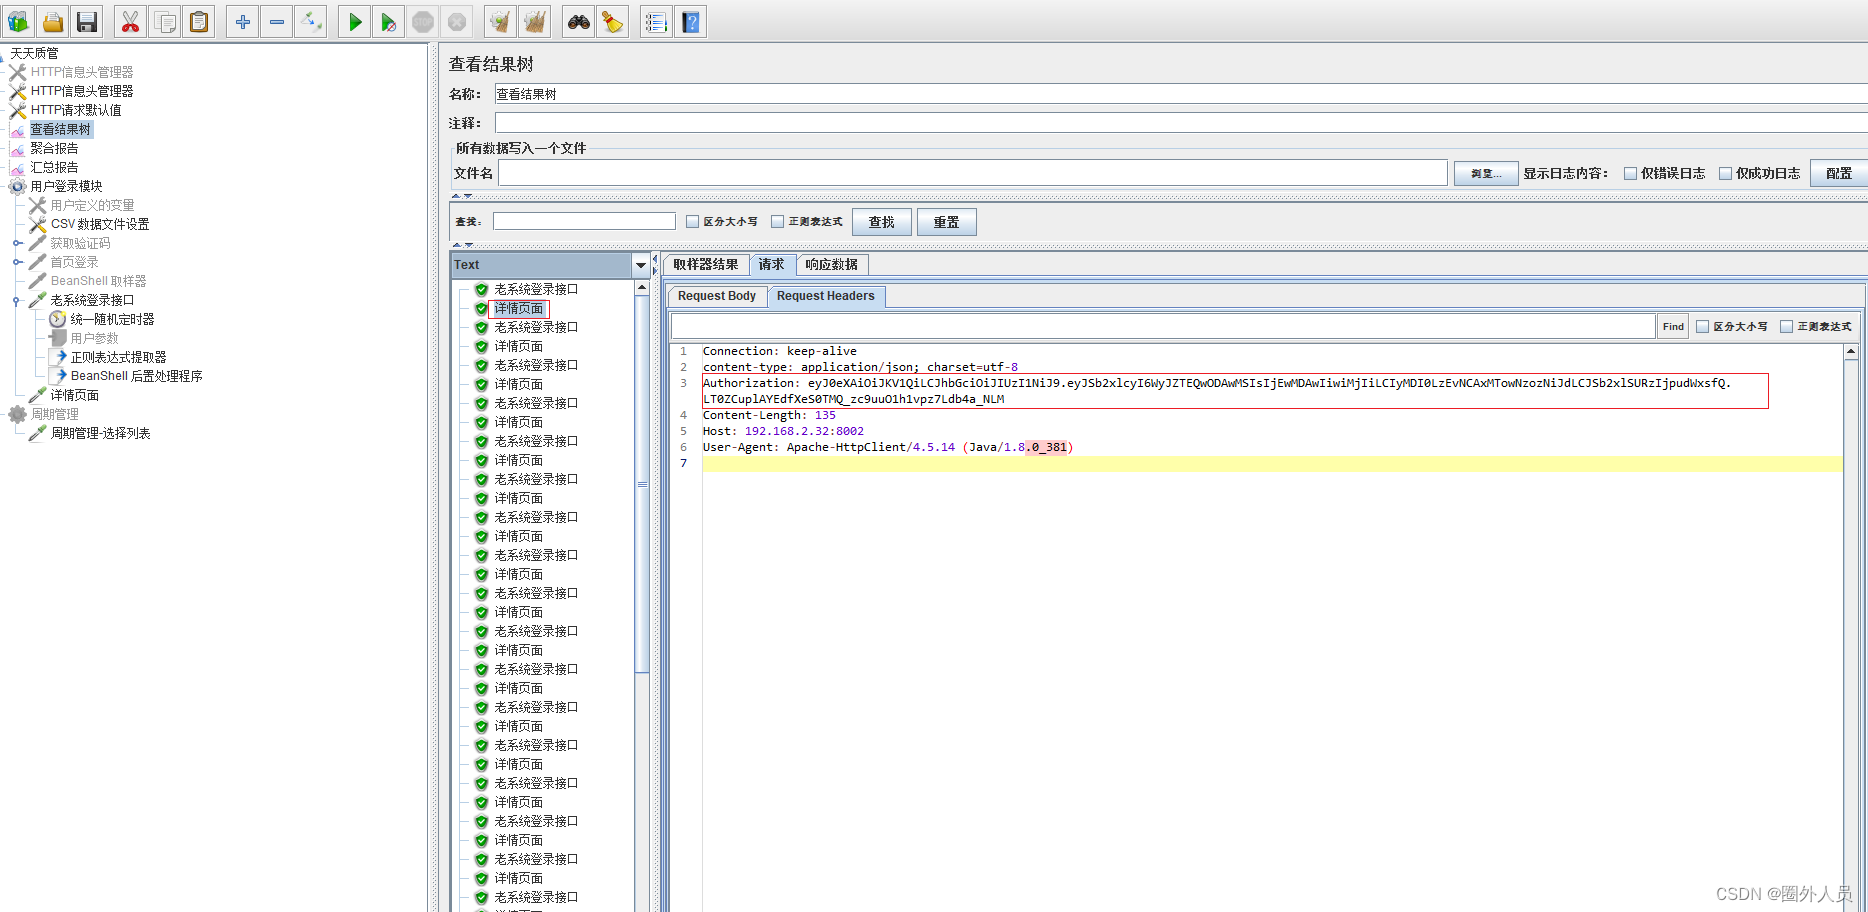This screenshot has width=1868, height=912.
Task: Focus the 注释 input field
Action: 1181,123
